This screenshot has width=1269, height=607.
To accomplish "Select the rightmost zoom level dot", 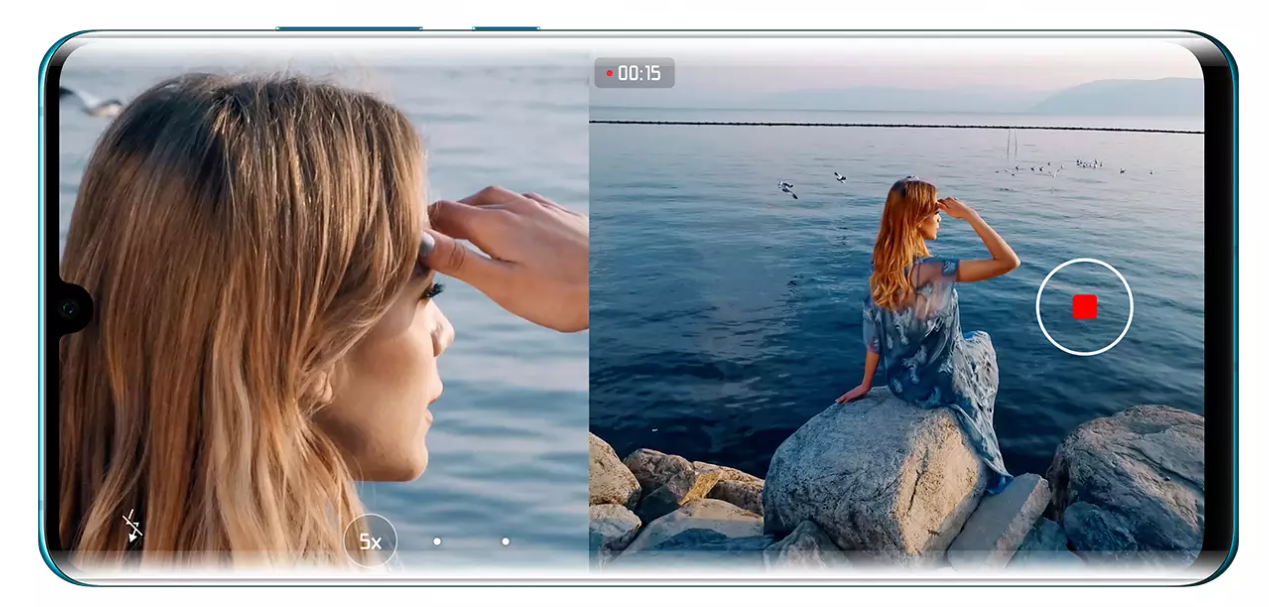I will coord(505,541).
